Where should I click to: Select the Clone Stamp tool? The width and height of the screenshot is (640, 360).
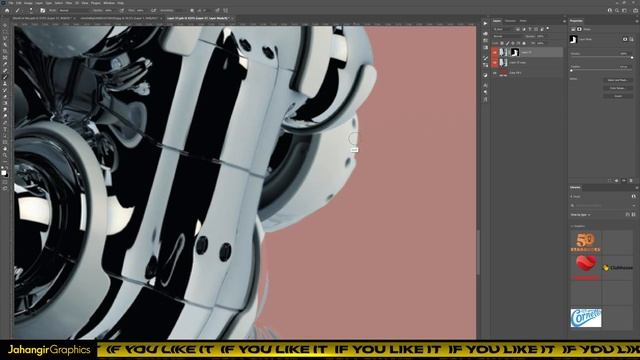click(5, 83)
